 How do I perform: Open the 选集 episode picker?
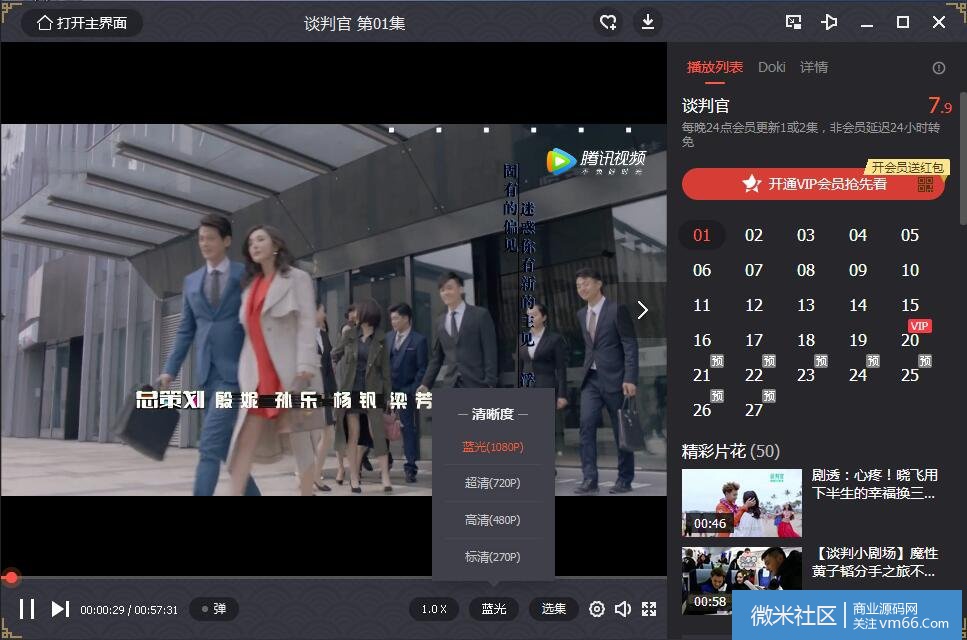tap(553, 609)
